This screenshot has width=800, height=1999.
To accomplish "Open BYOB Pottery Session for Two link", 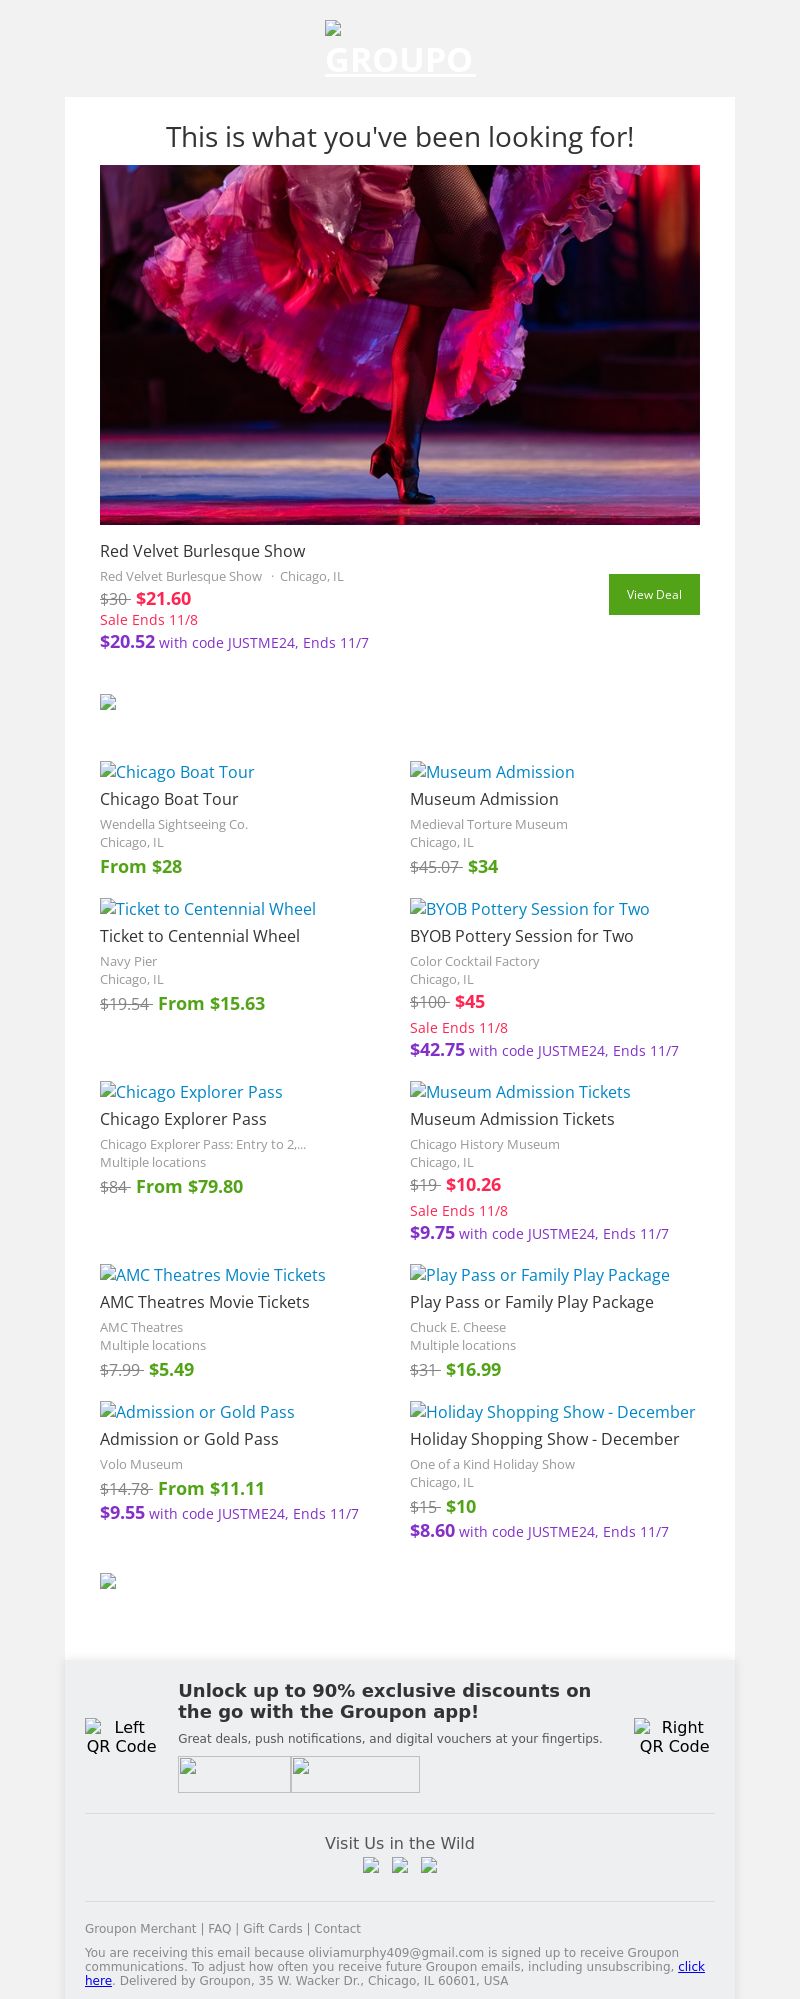I will (x=530, y=909).
